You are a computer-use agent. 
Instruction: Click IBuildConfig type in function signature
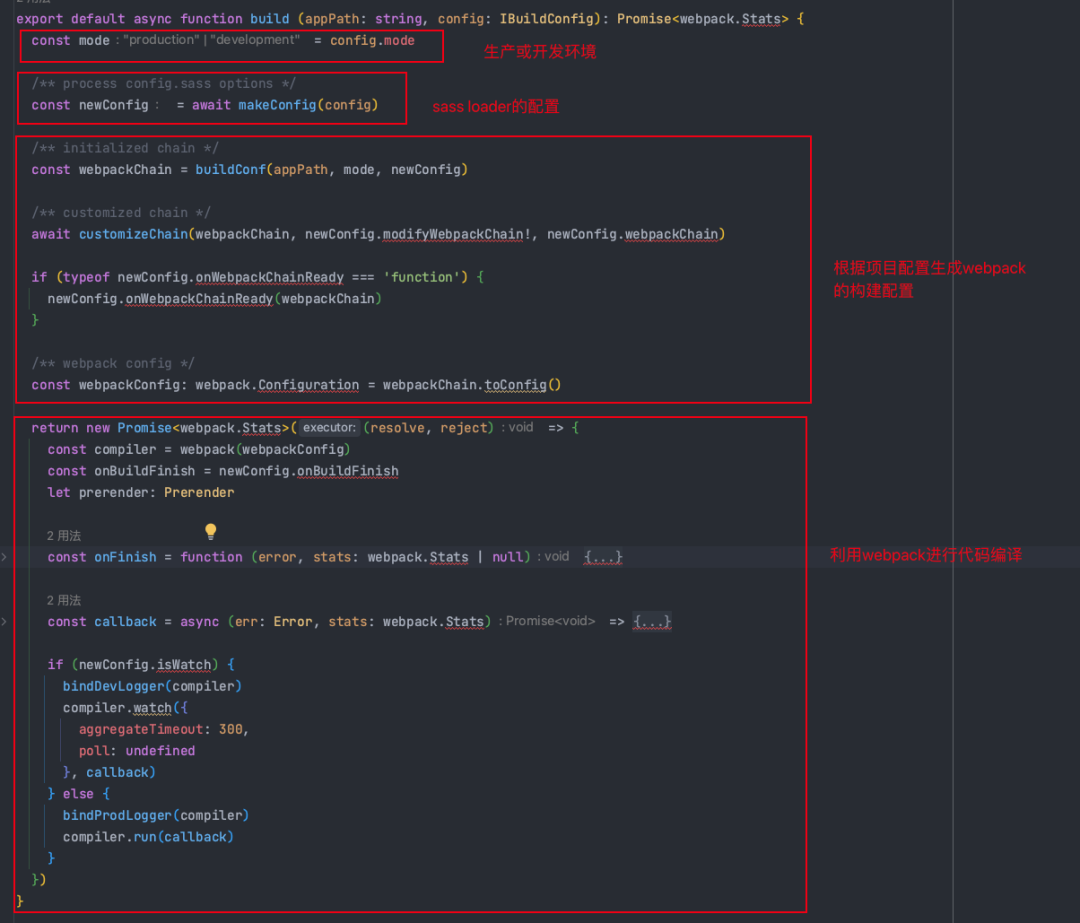tap(547, 19)
